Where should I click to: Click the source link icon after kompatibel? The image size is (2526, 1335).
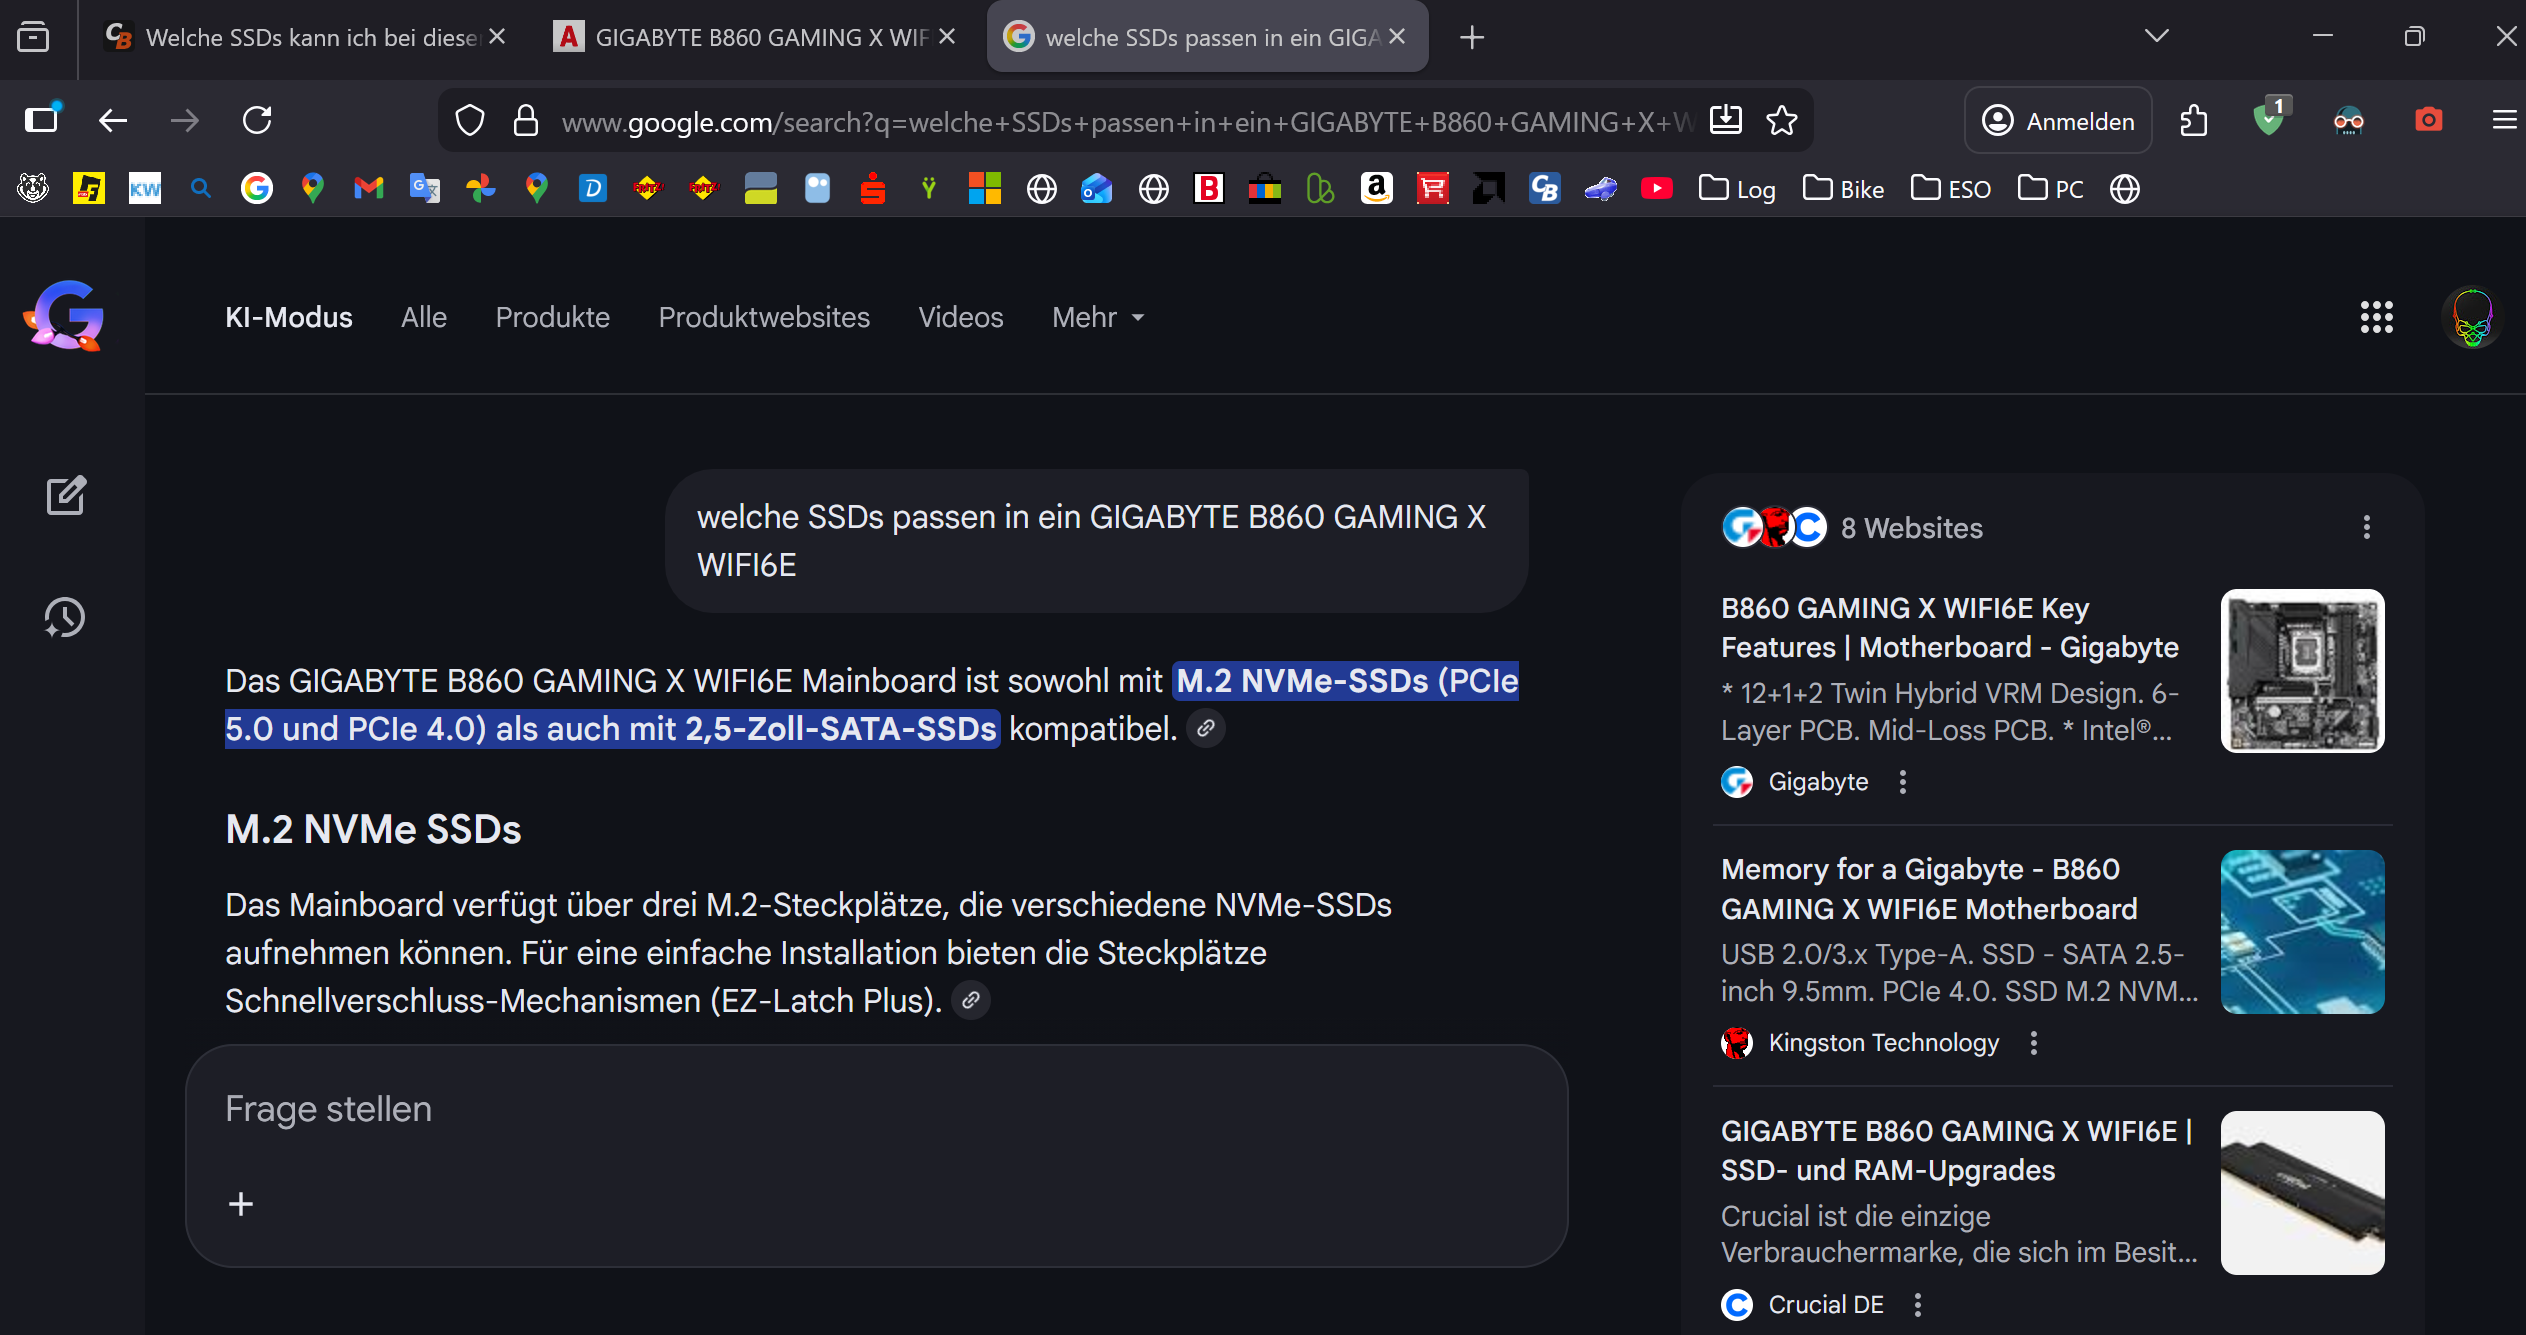(x=1206, y=728)
